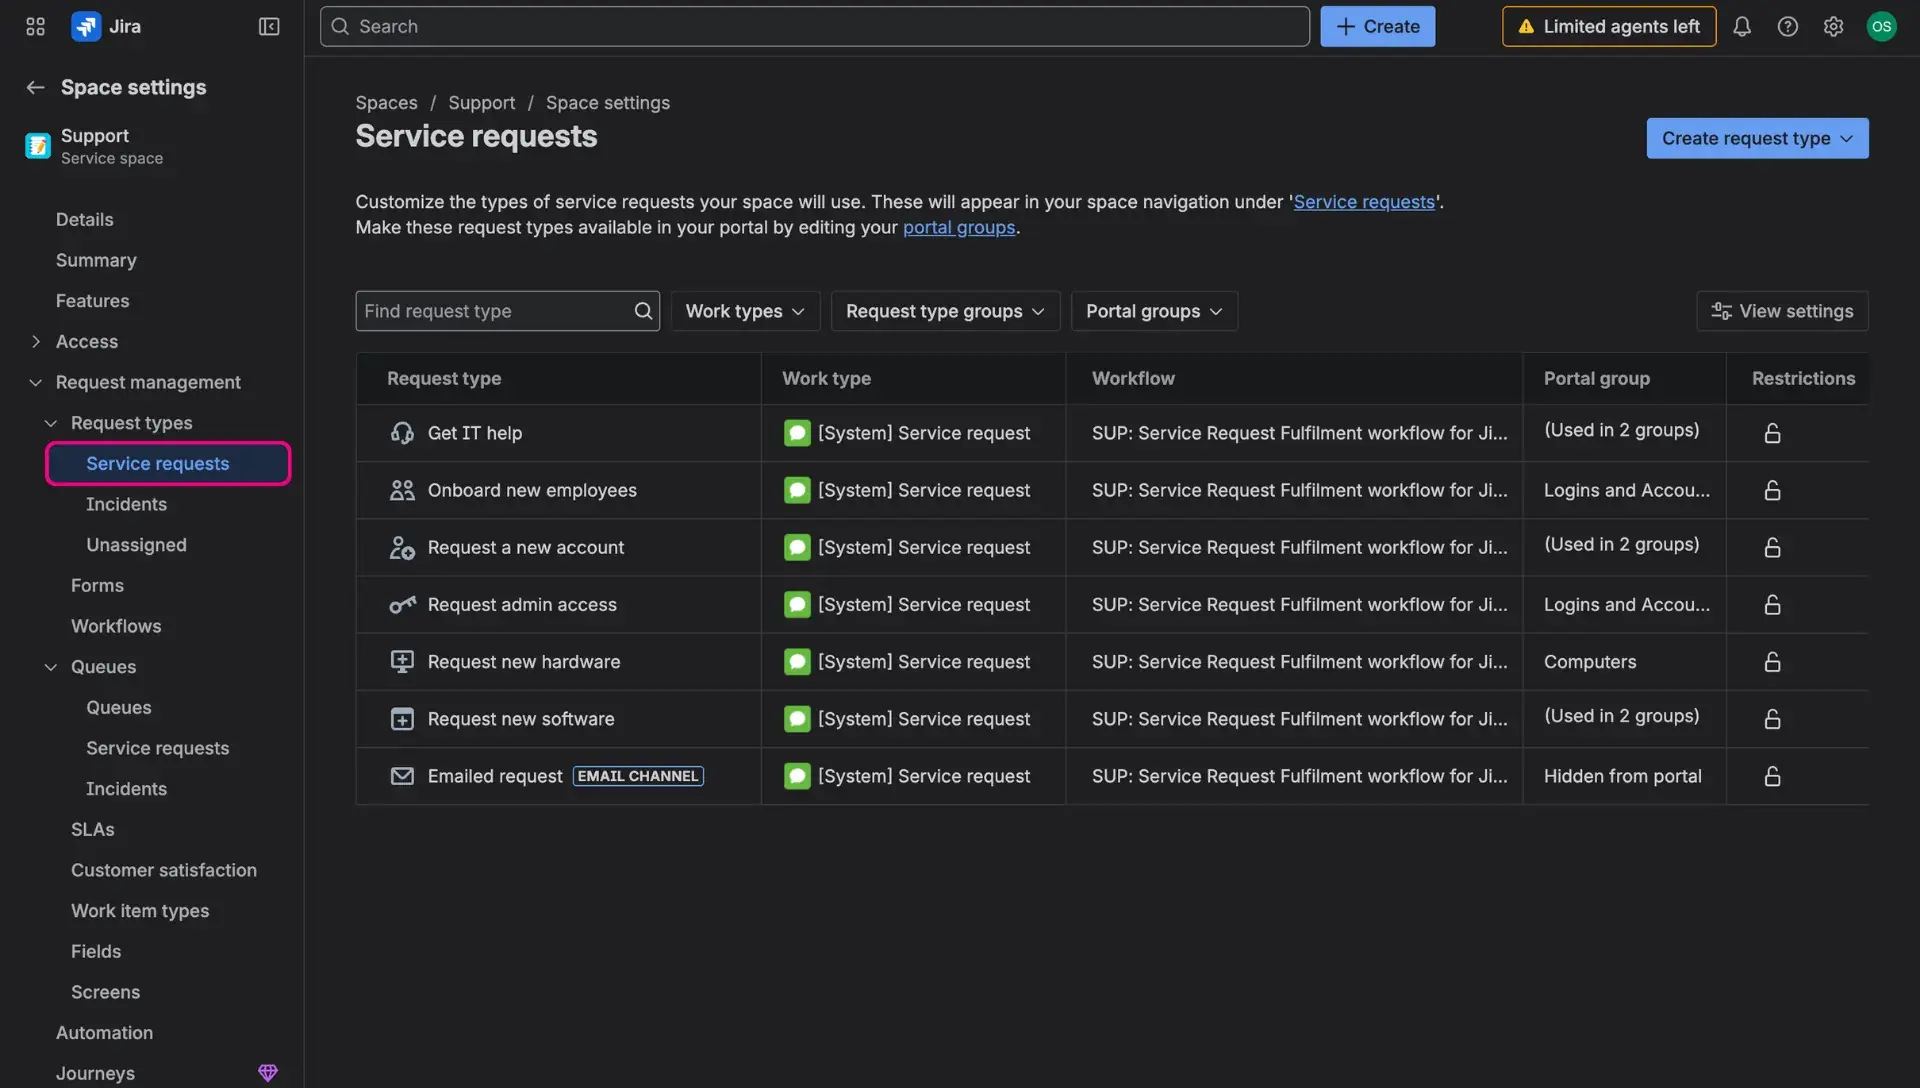Click the Request new hardware monitor icon

coord(401,661)
